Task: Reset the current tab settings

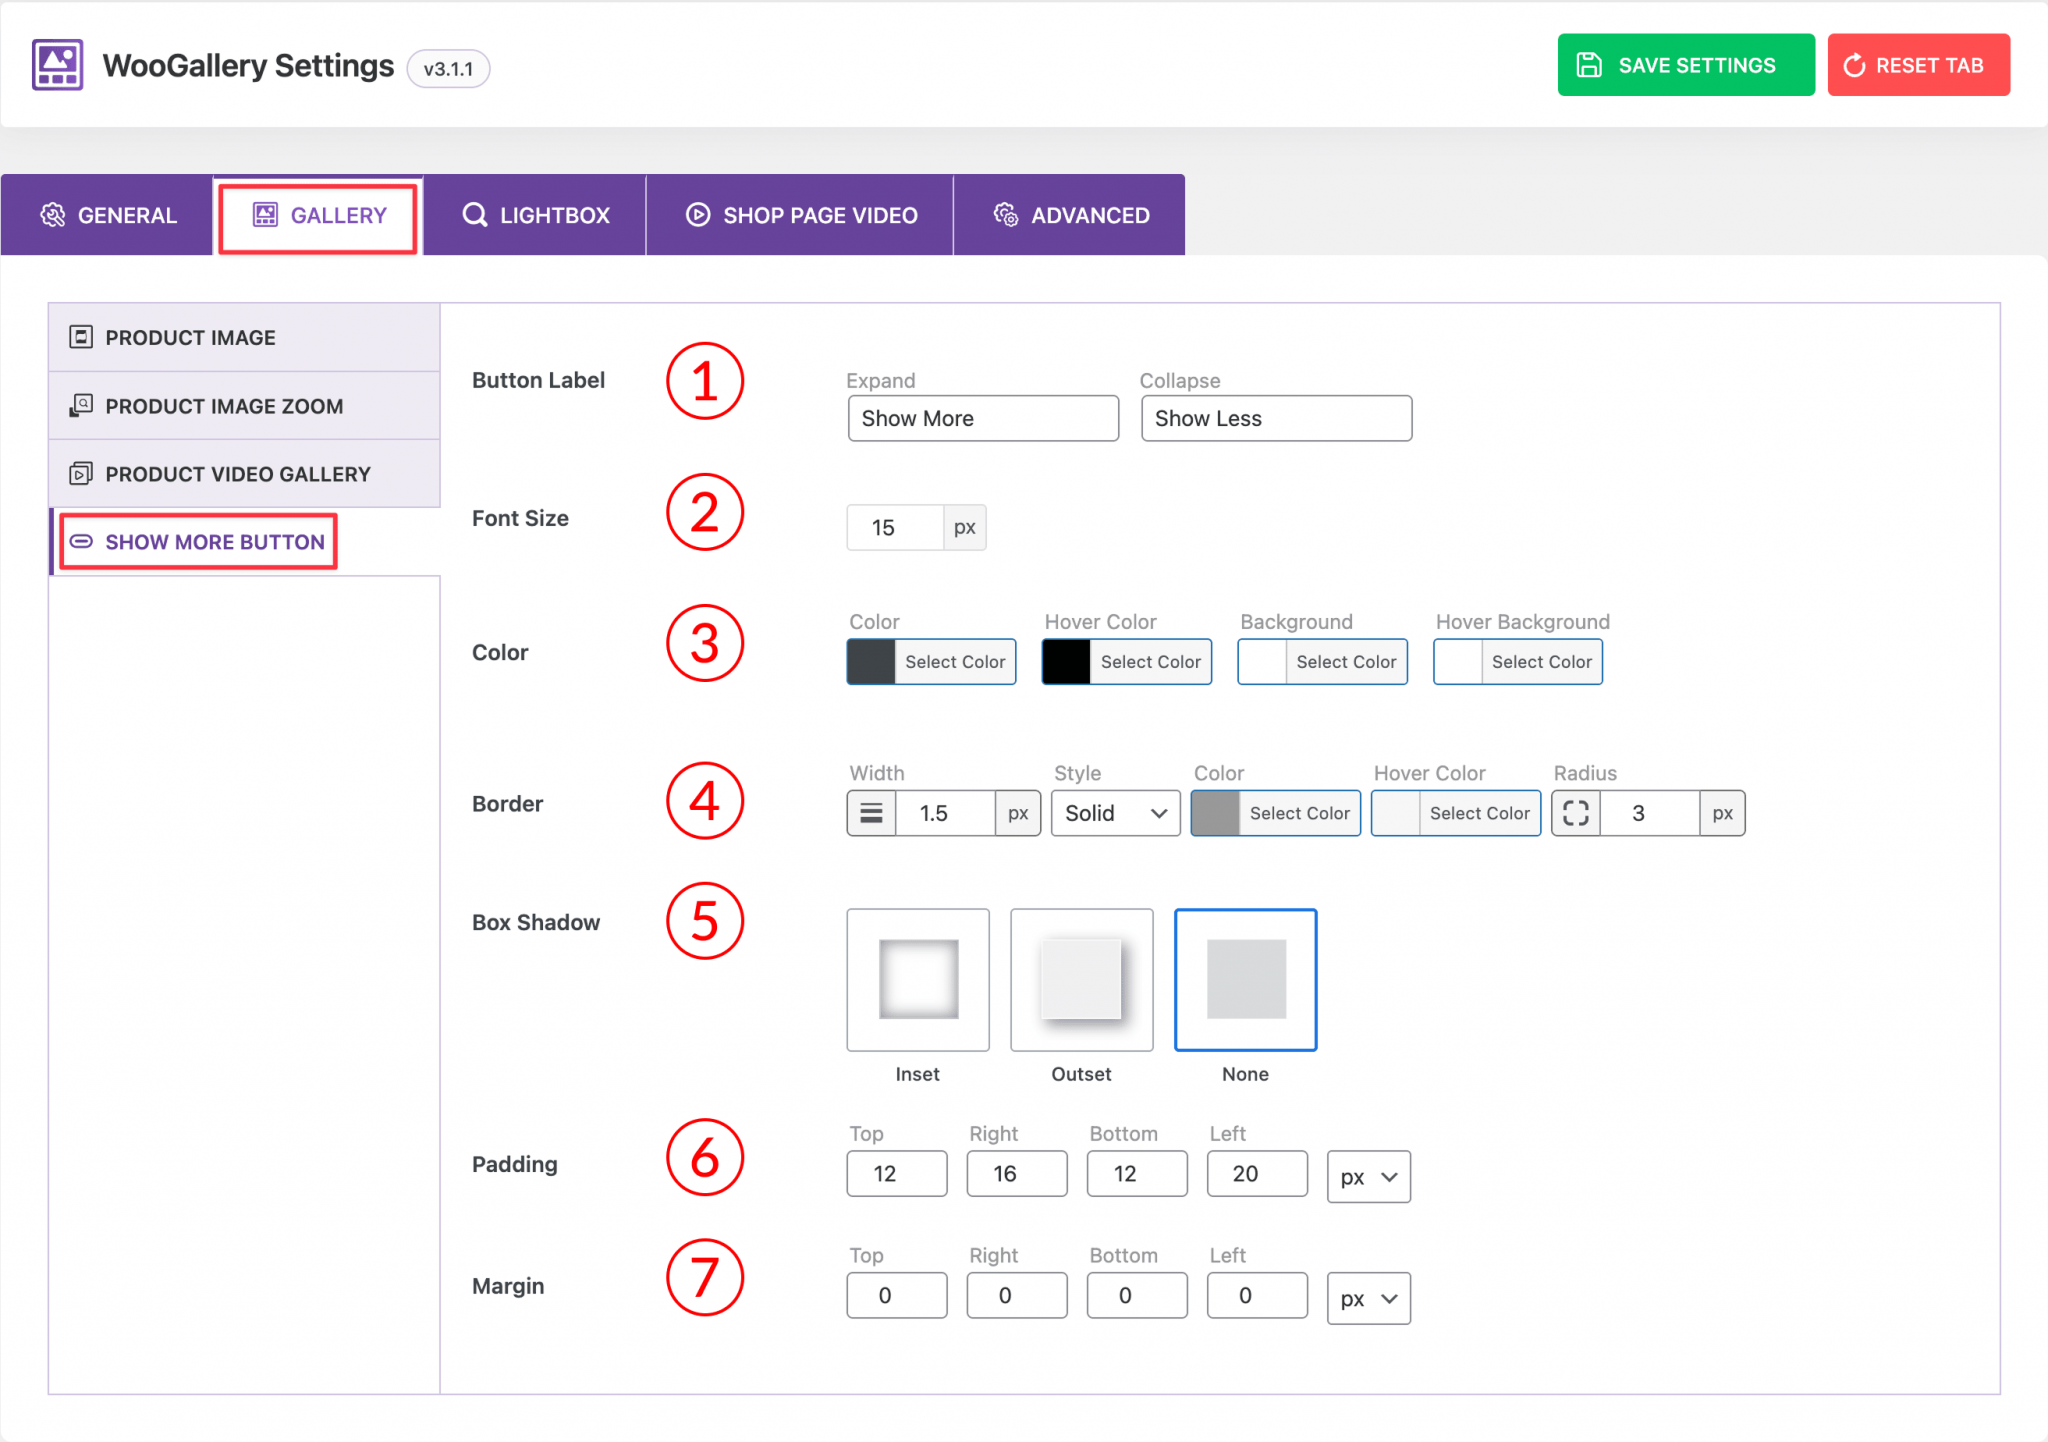Action: (x=1918, y=64)
